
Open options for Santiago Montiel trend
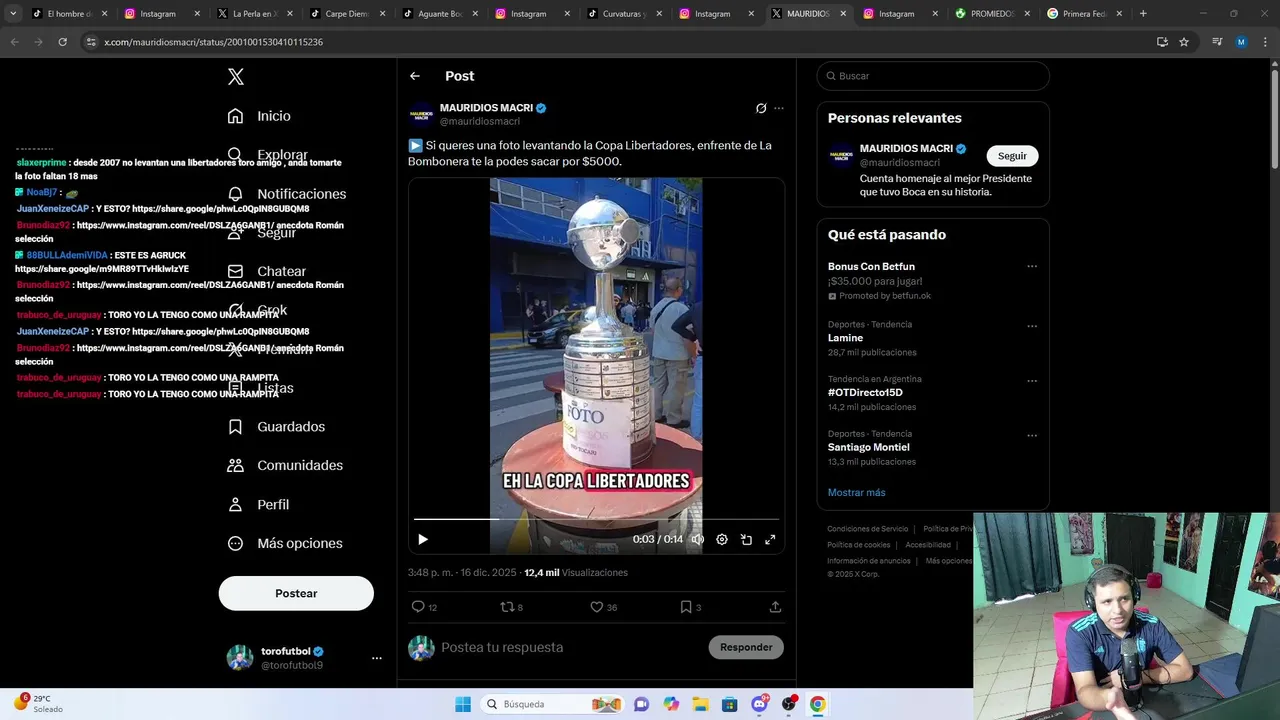pyautogui.click(x=1032, y=436)
